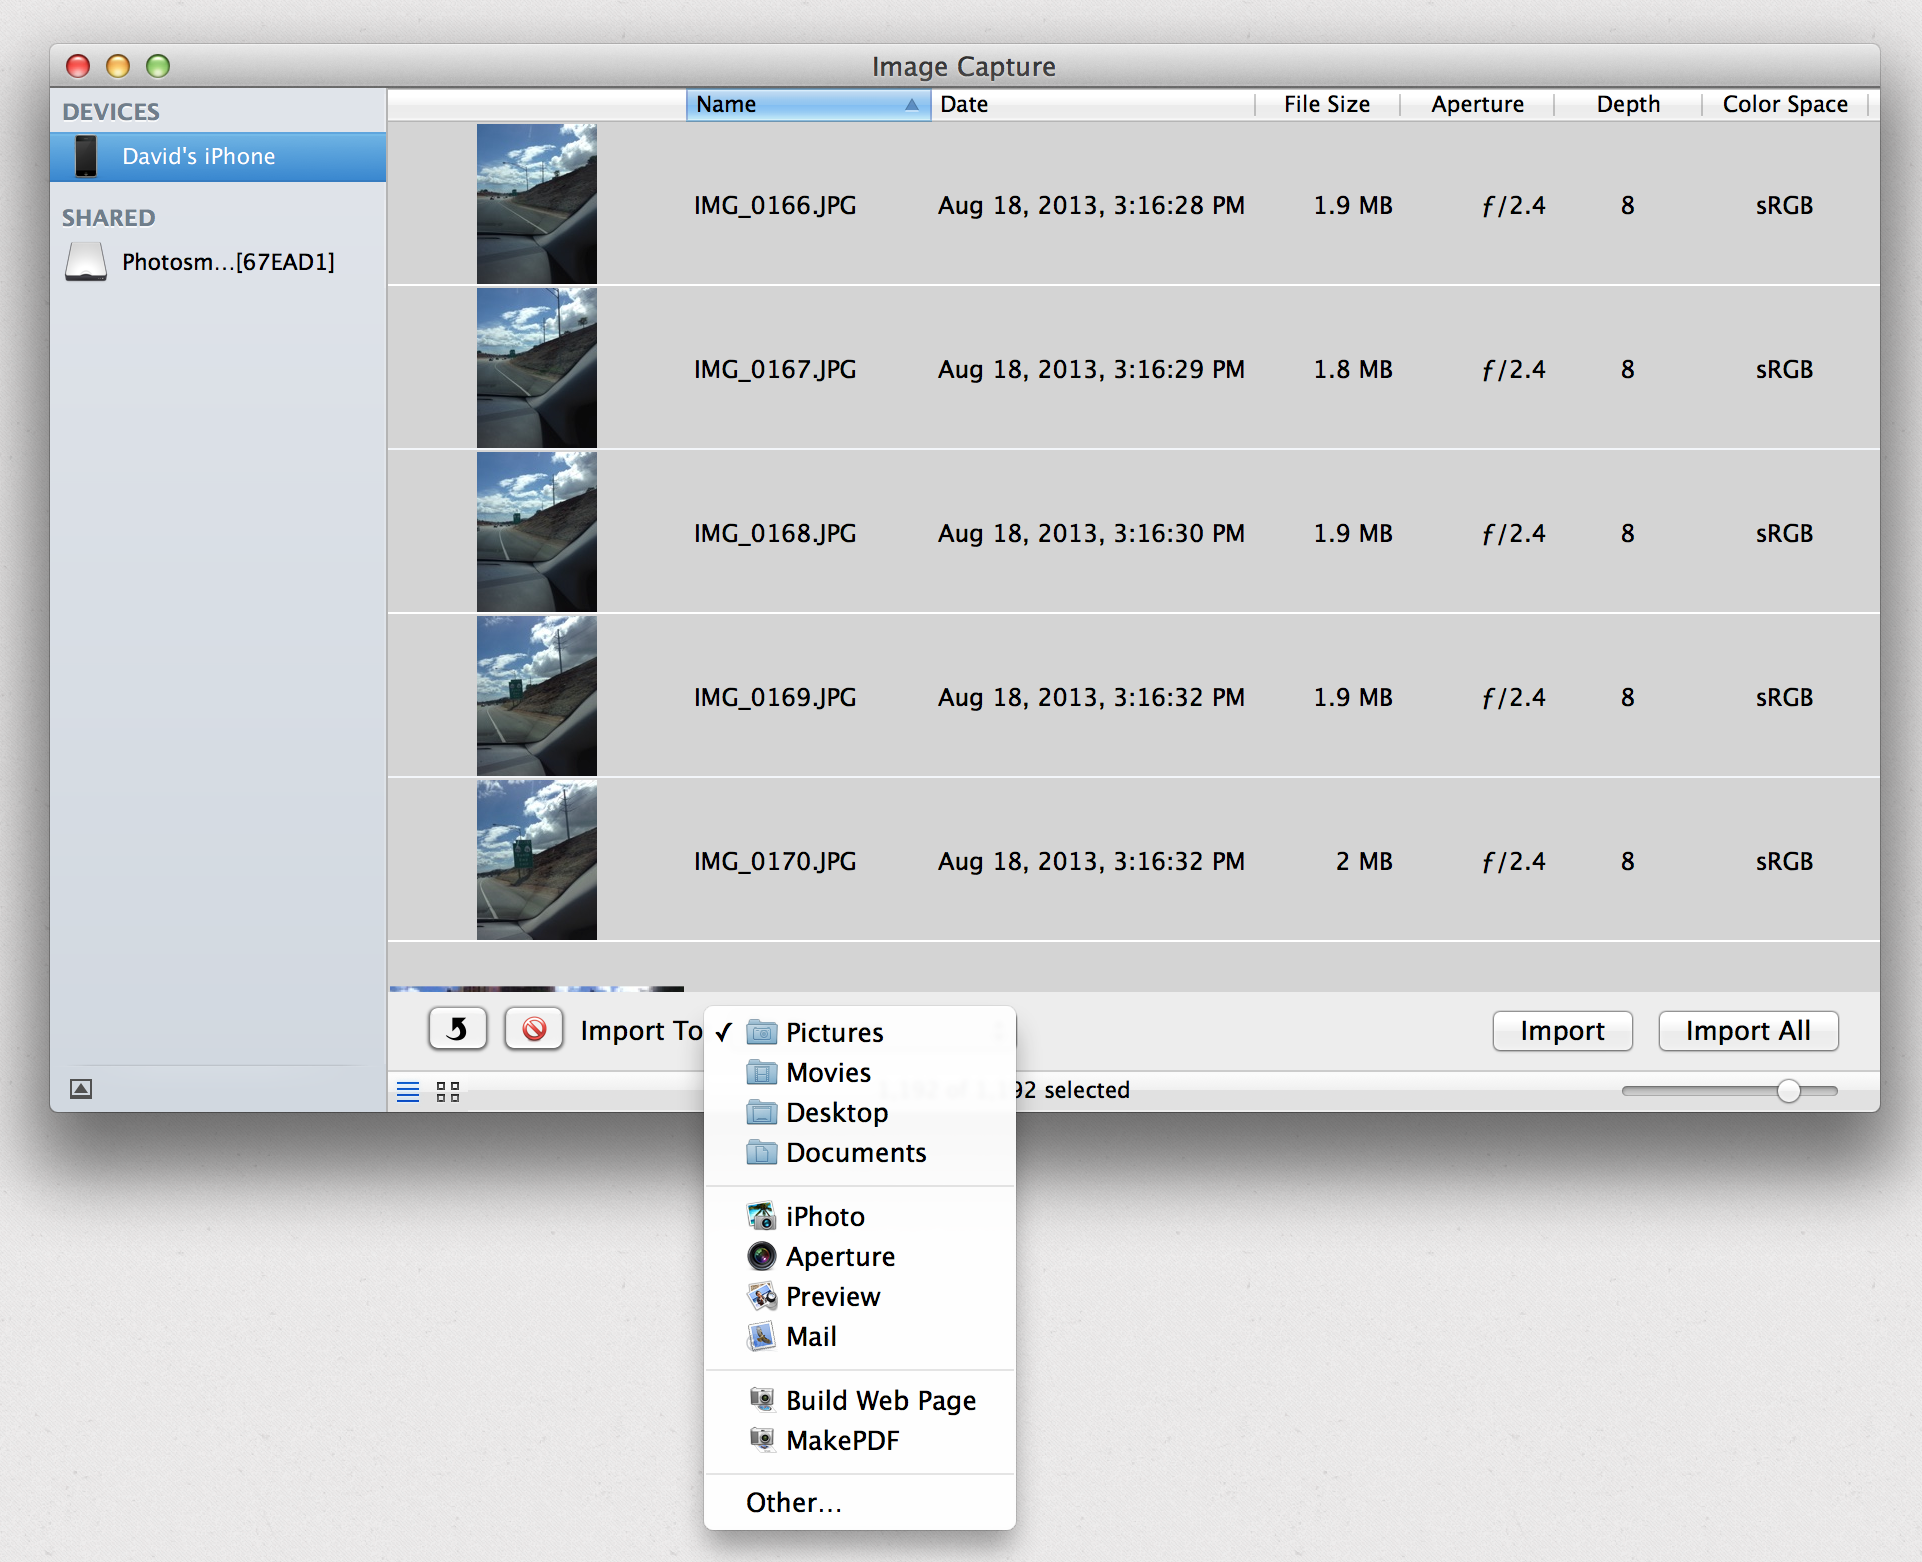Select Aperture application in the menu
The width and height of the screenshot is (1922, 1562).
pyautogui.click(x=860, y=1256)
